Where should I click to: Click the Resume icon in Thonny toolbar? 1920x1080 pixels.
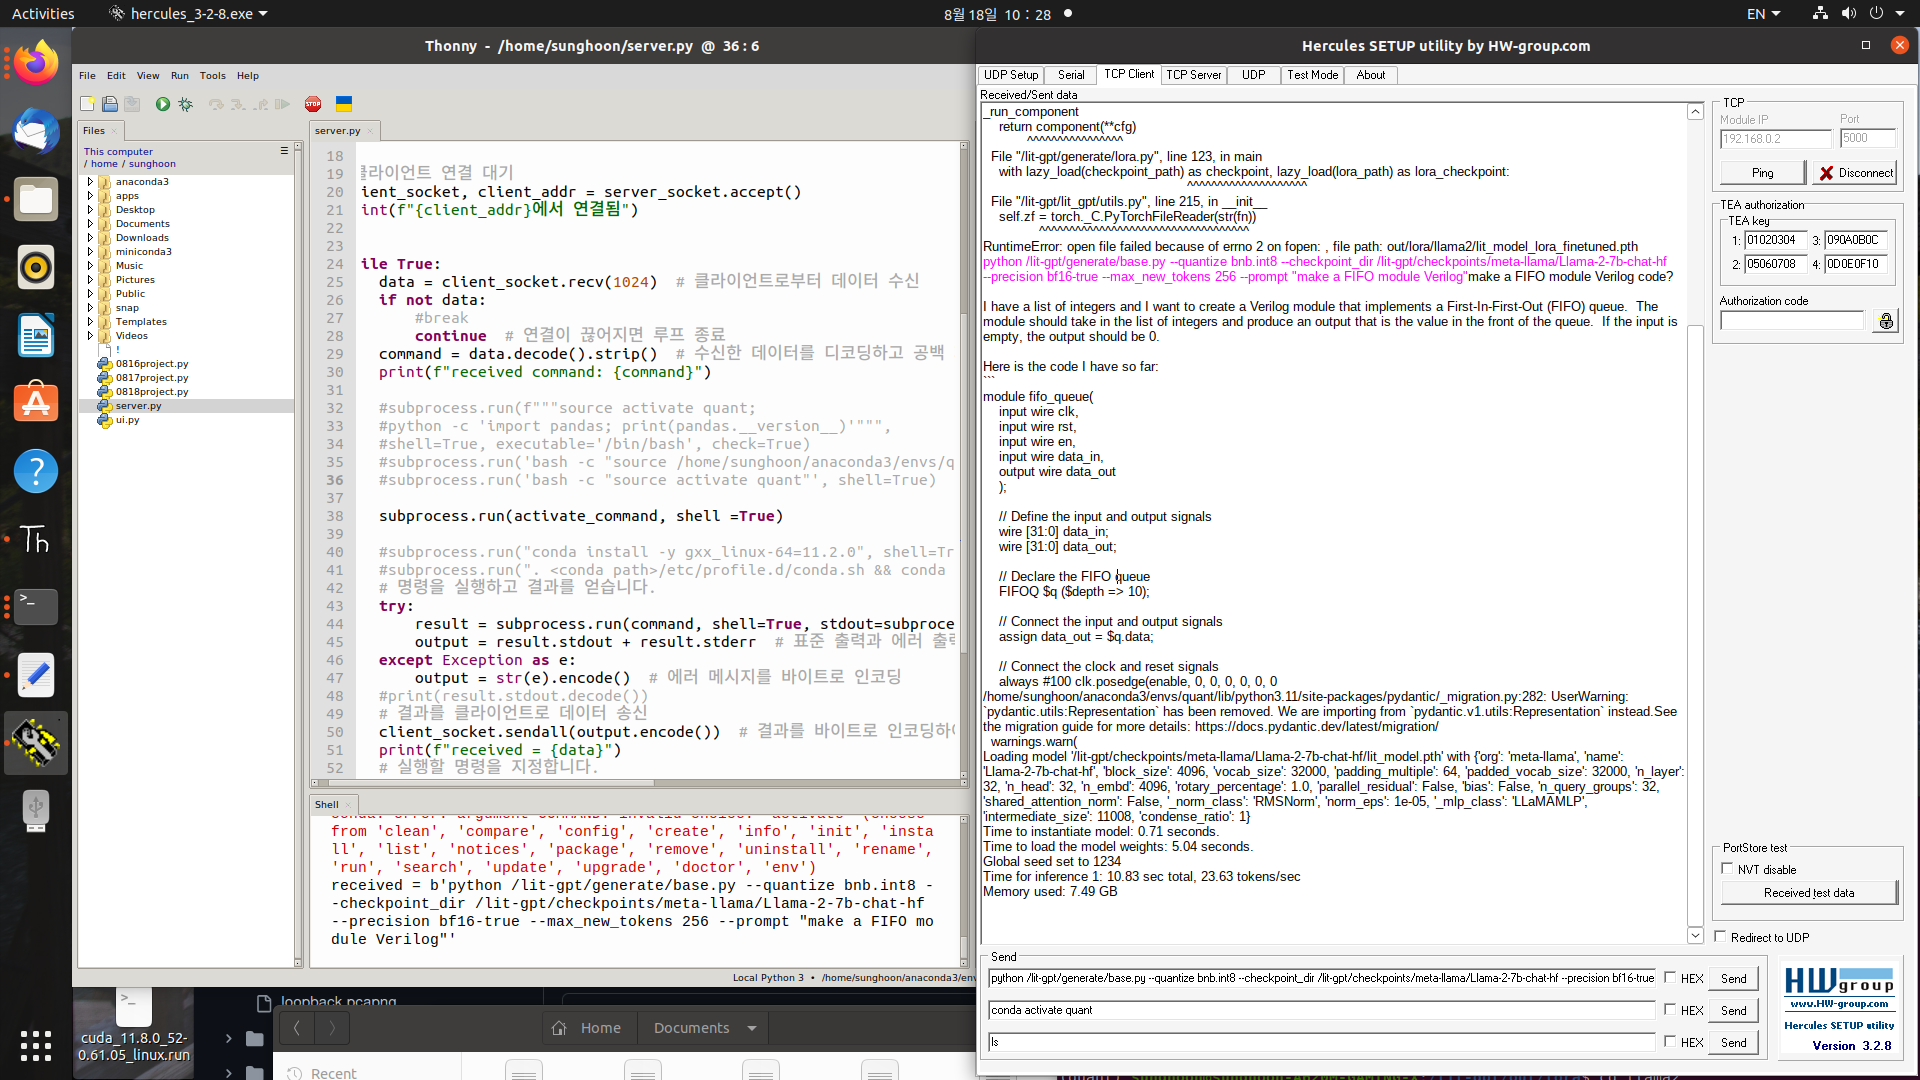click(x=282, y=104)
